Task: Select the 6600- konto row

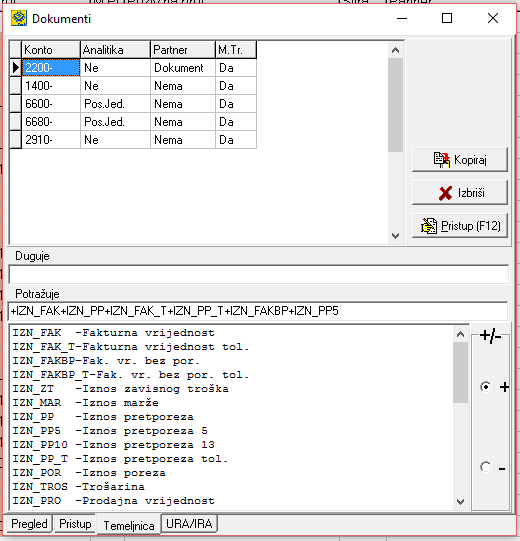Action: pyautogui.click(x=133, y=104)
